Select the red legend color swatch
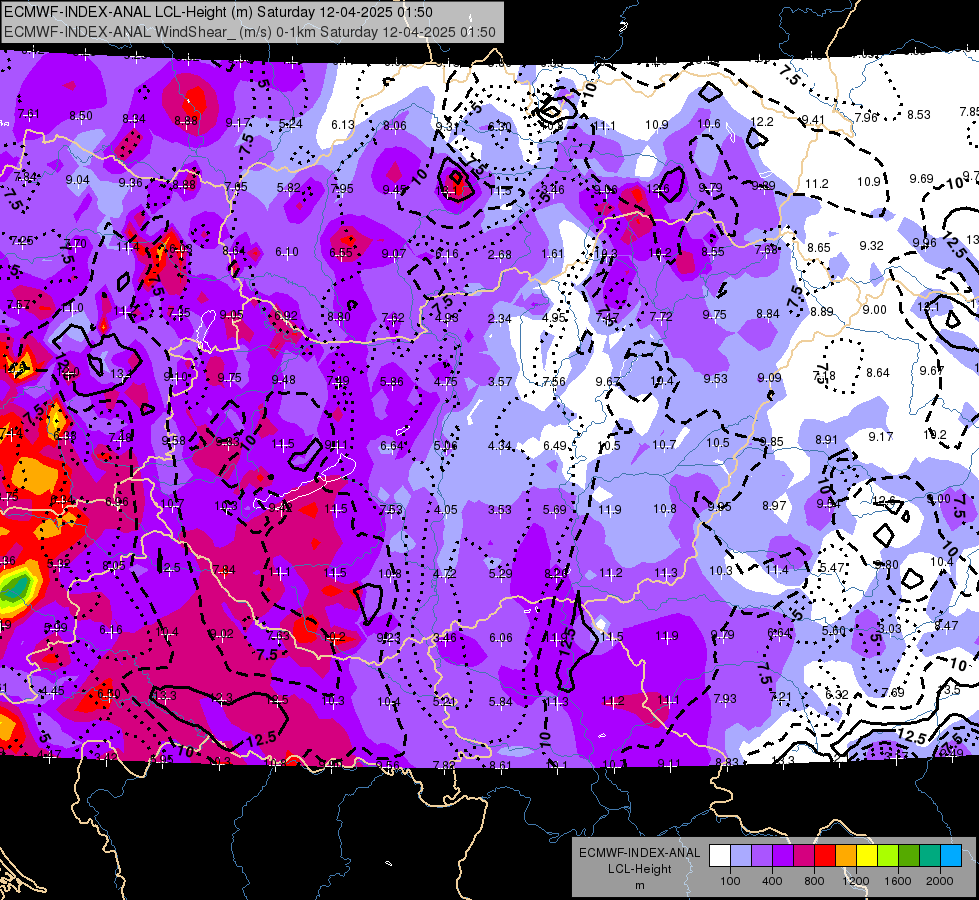The image size is (979, 900). pos(825,855)
